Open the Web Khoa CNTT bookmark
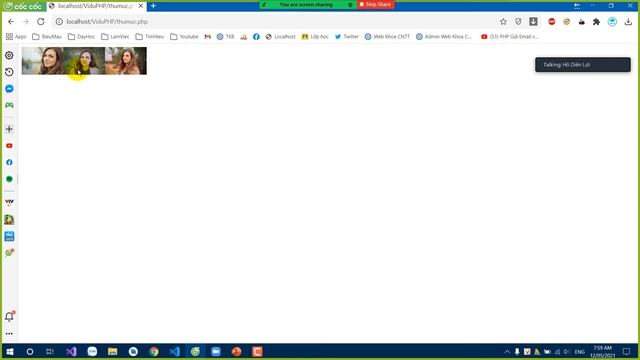Image resolution: width=640 pixels, height=360 pixels. pyautogui.click(x=387, y=36)
